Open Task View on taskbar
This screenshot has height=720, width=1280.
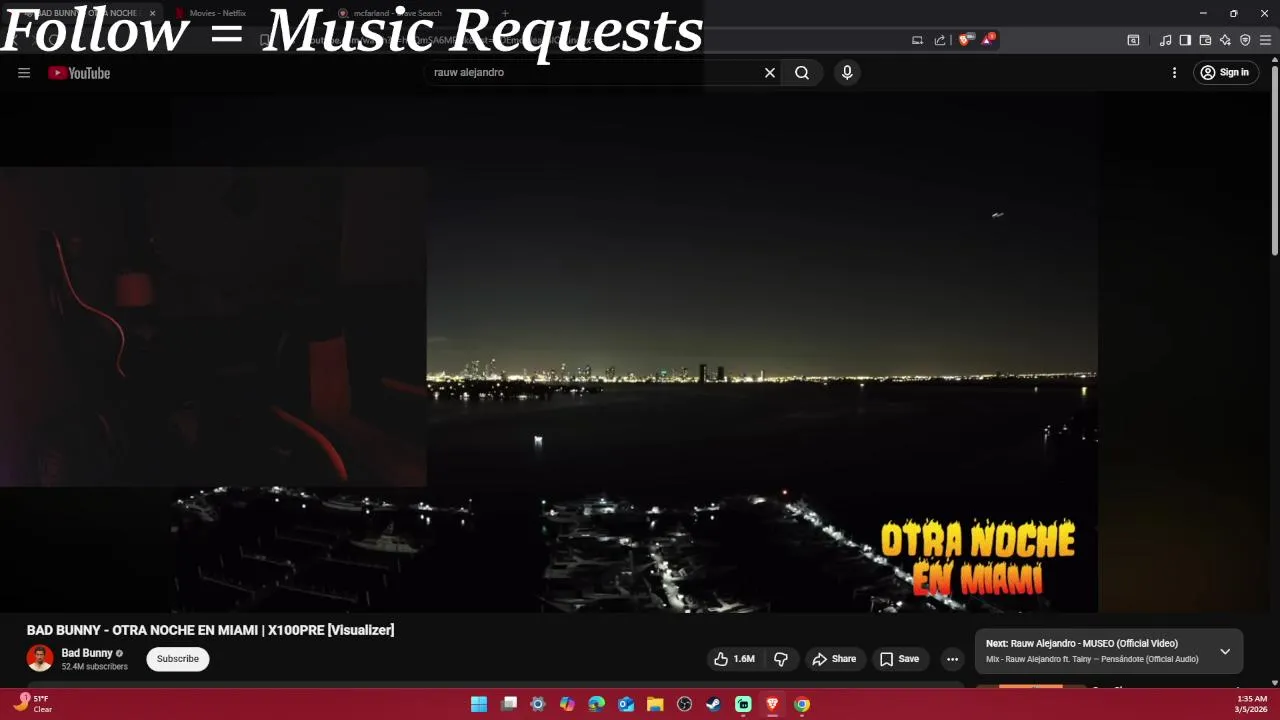pyautogui.click(x=509, y=704)
